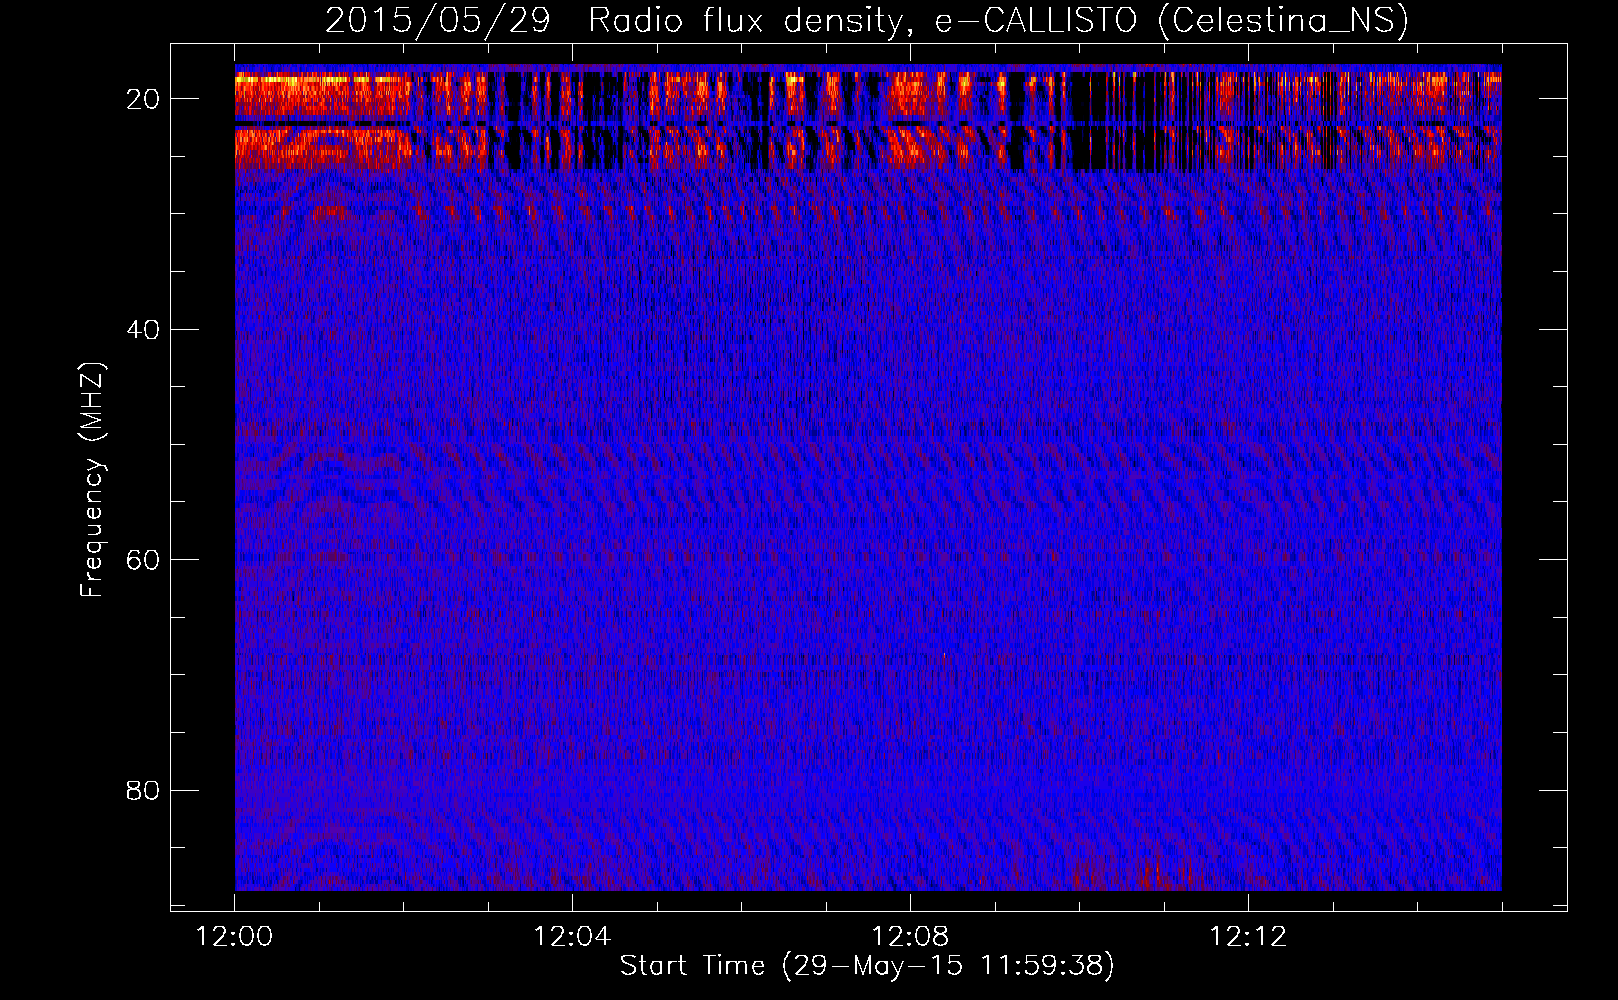Click the 'Frequency (MHZ)' vertical axis label
The height and width of the screenshot is (1000, 1618).
coord(92,480)
